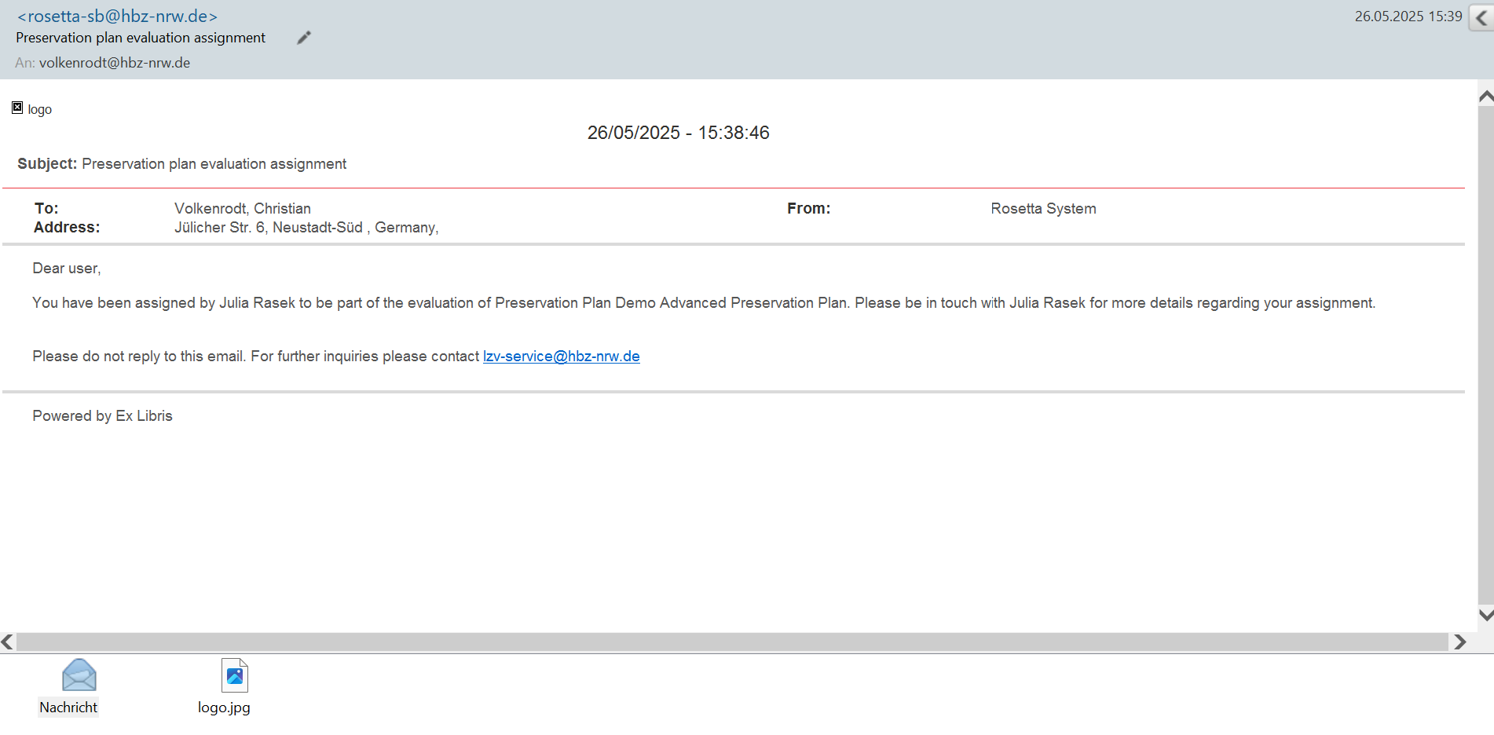Click the horizontal scrollbar right arrow

point(1460,642)
